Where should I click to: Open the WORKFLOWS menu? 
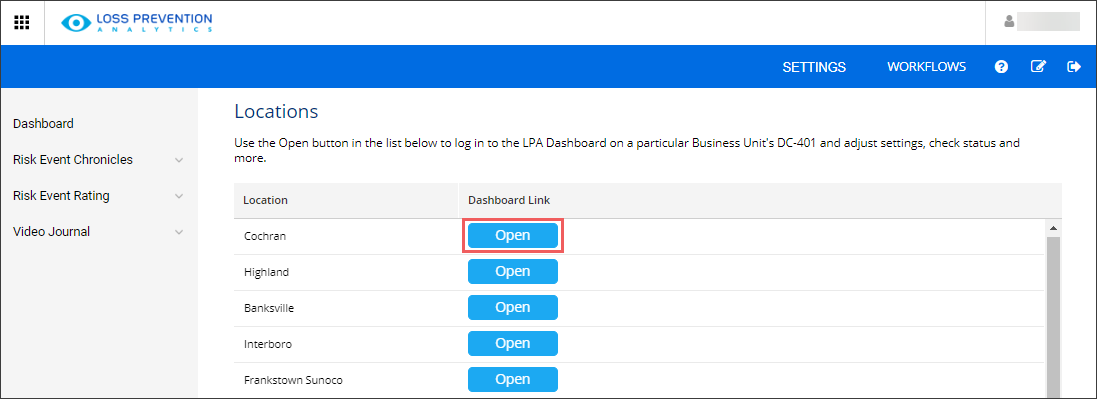[x=926, y=66]
